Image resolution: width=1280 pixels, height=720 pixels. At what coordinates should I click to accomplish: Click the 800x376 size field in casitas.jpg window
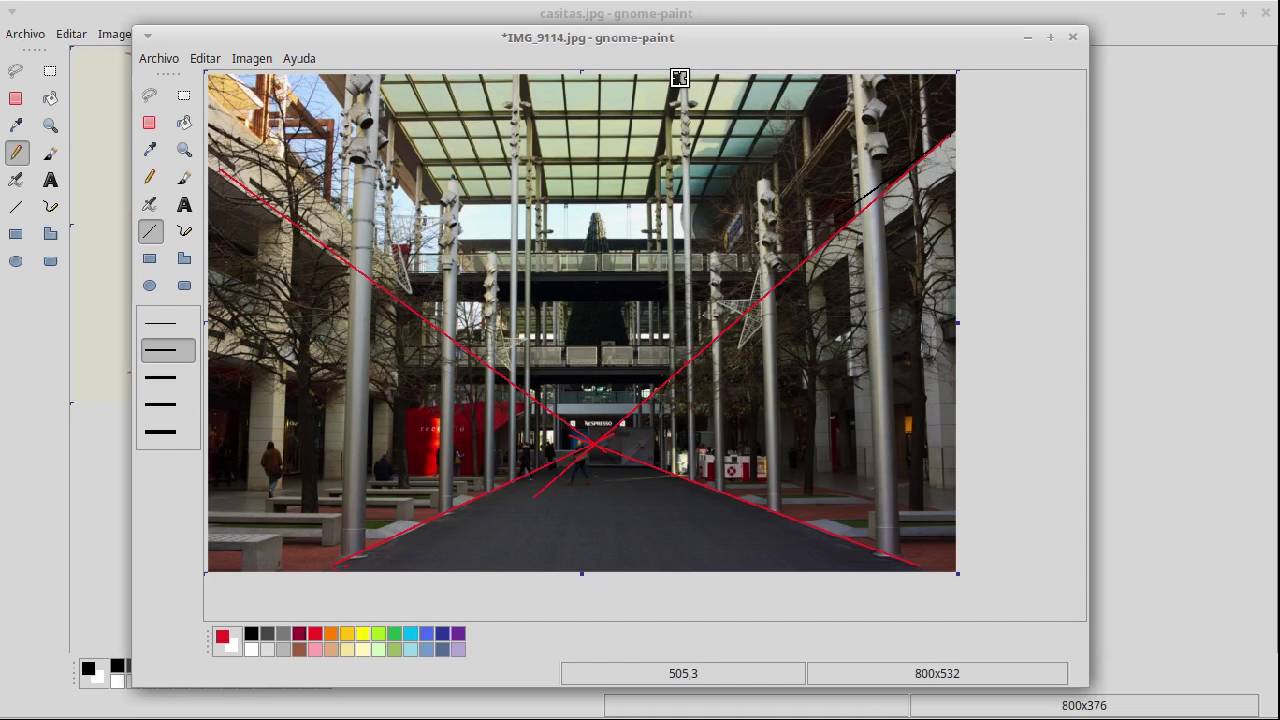(1084, 705)
